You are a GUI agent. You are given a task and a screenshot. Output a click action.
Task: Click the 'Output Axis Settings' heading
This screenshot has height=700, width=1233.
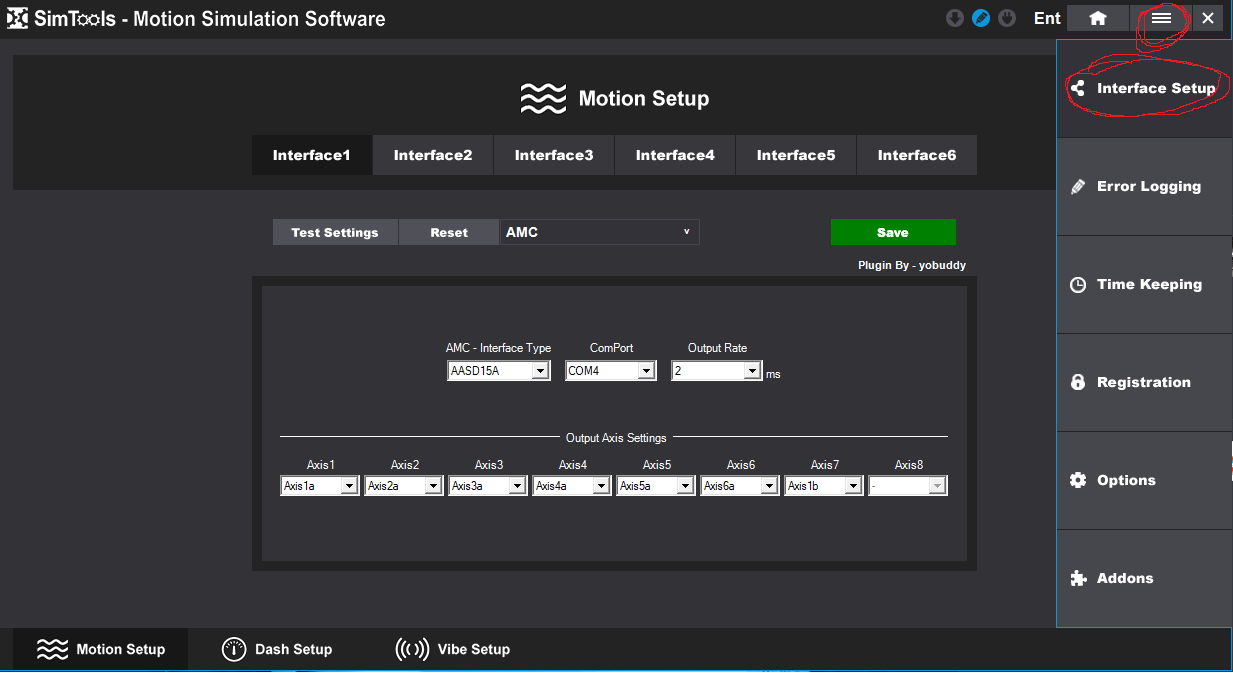(x=616, y=438)
